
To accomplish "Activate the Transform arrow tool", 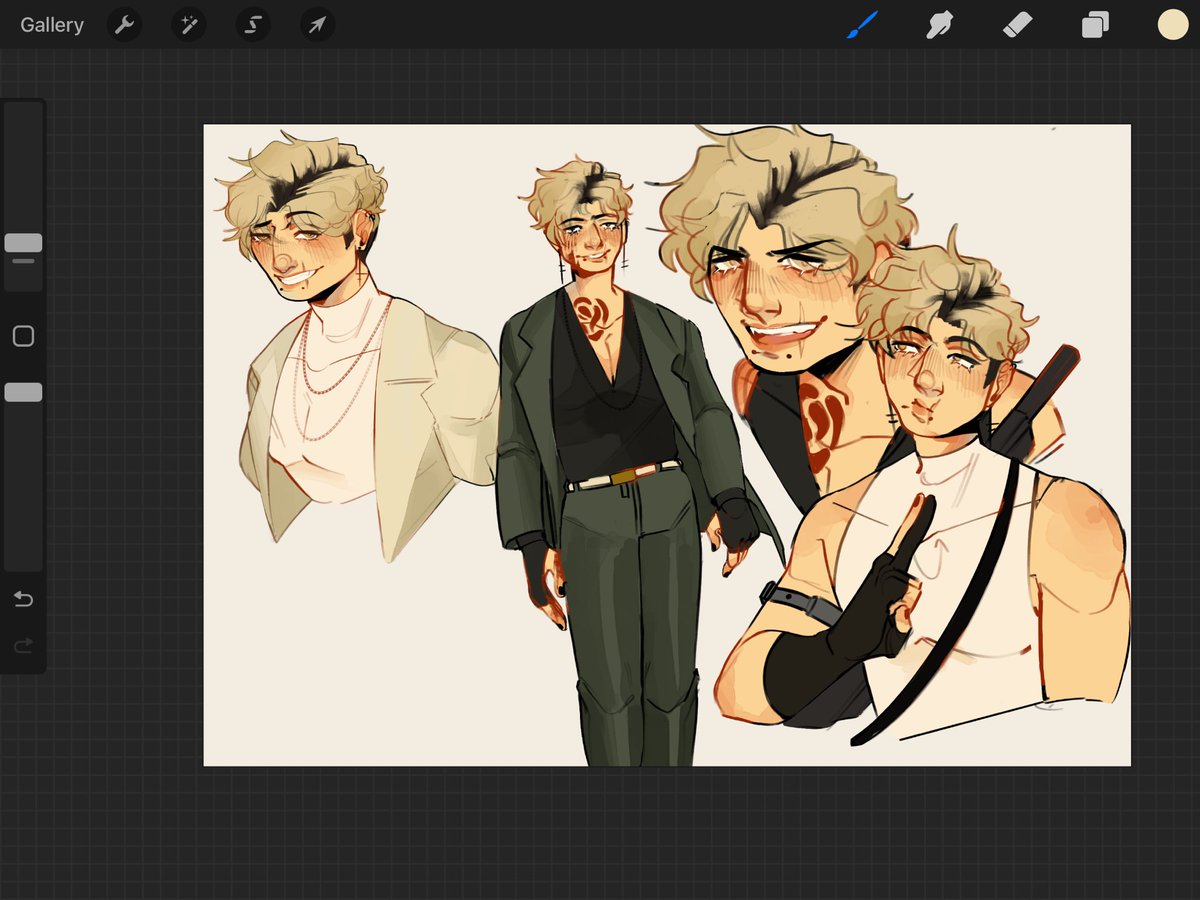I will click(x=317, y=25).
